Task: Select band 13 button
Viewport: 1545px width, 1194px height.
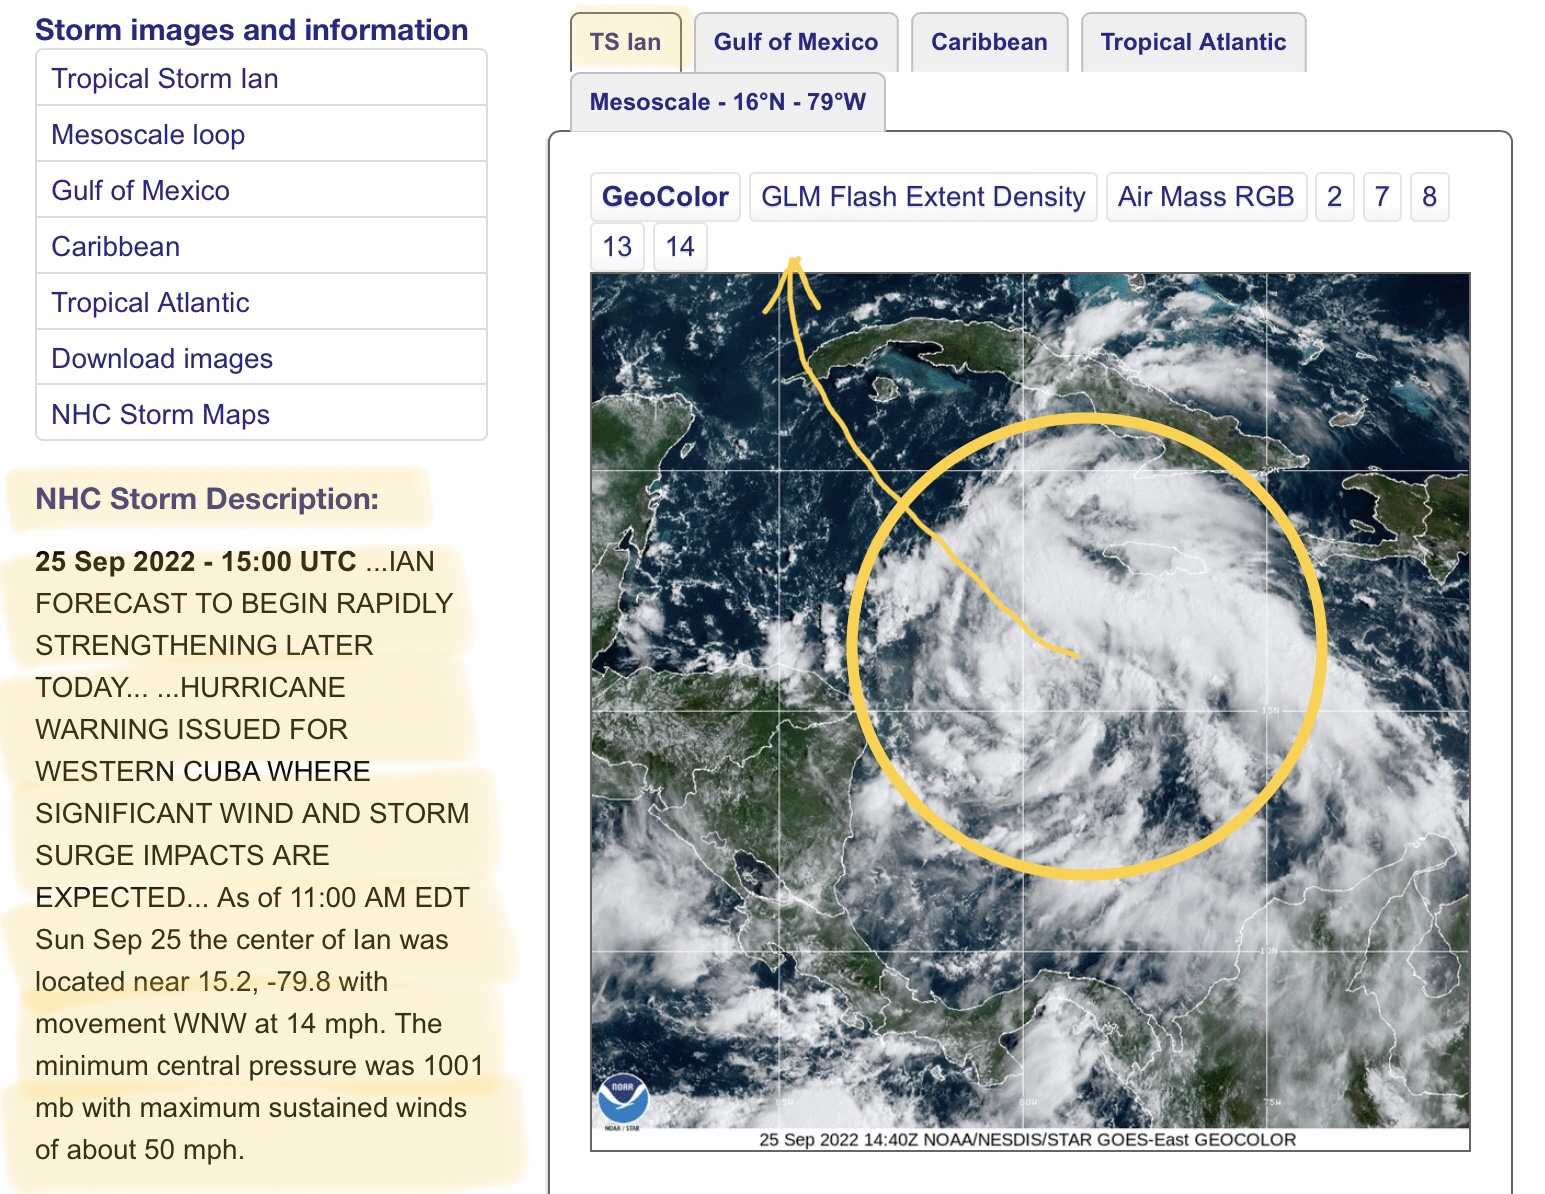Action: [617, 247]
